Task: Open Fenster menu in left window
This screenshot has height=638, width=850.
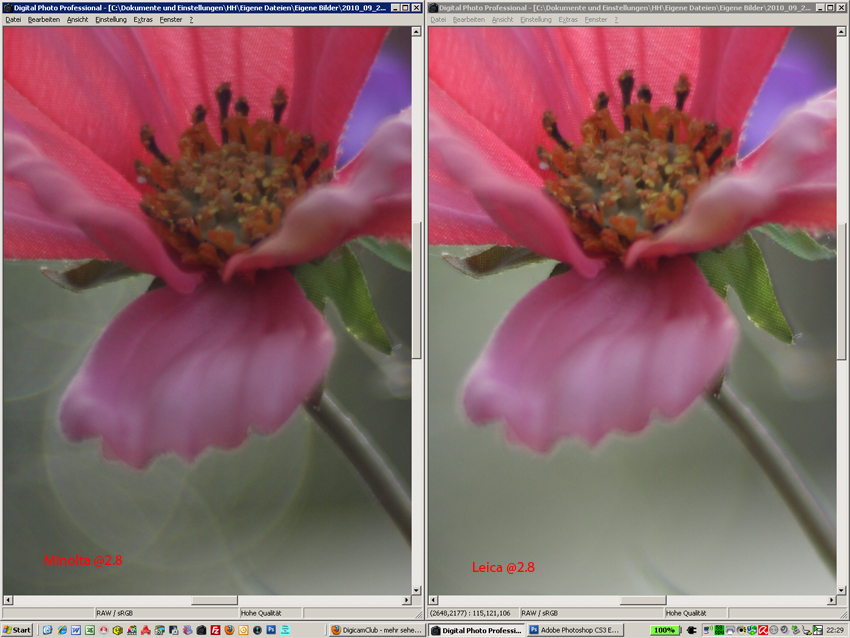Action: pyautogui.click(x=171, y=20)
